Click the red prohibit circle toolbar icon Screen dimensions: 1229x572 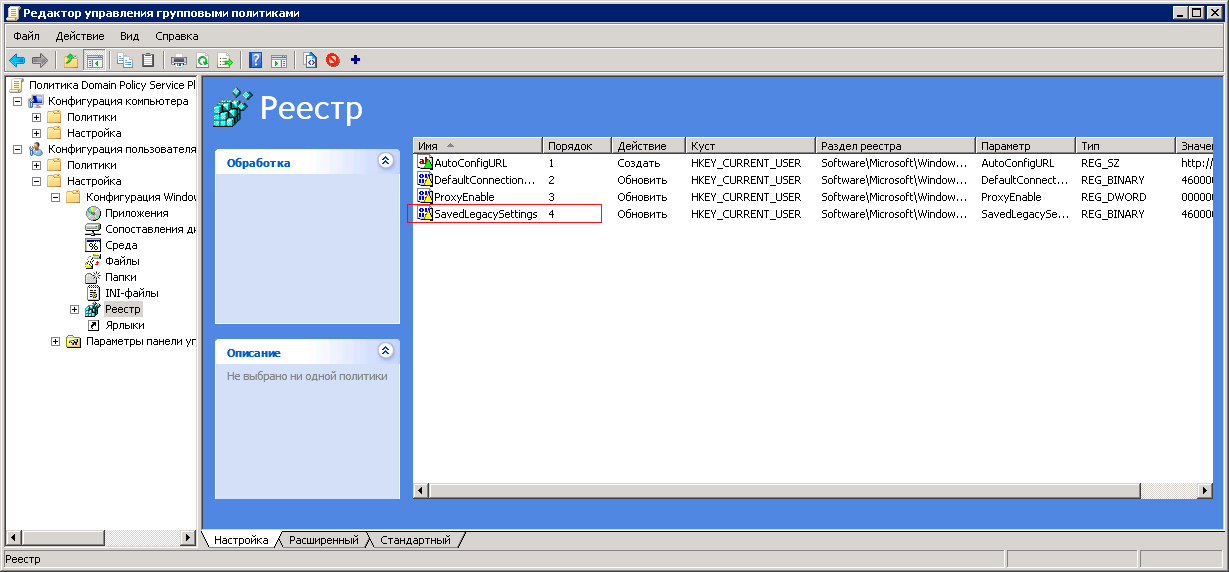(333, 60)
